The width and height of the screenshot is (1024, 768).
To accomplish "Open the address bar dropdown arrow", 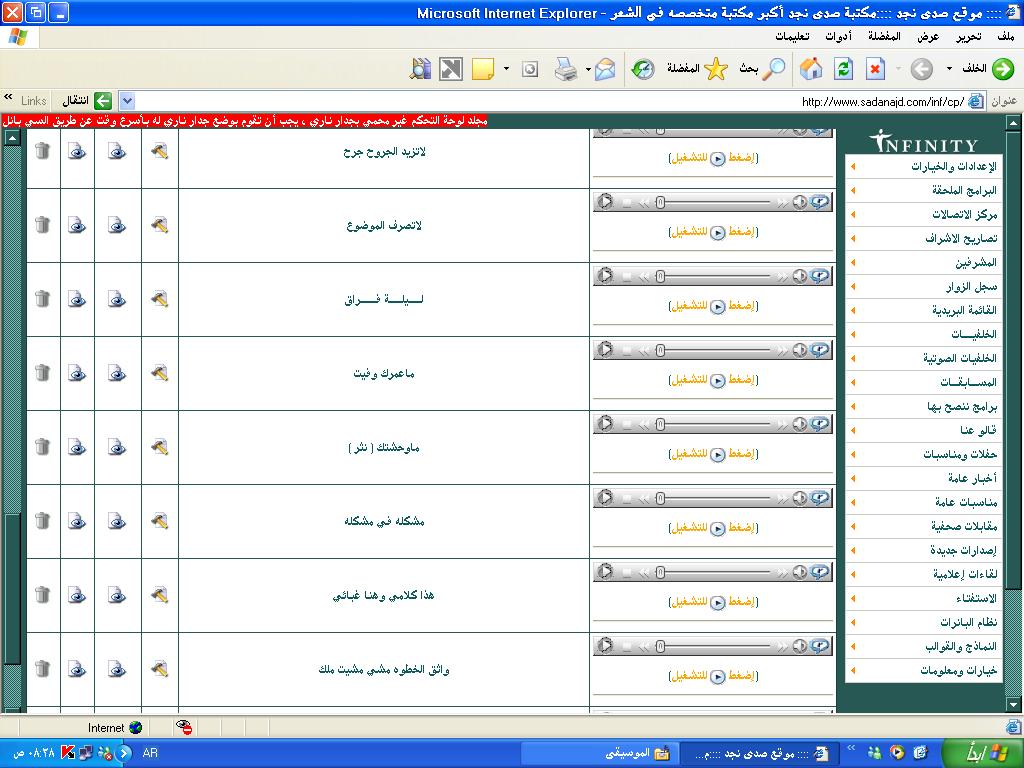I will [x=126, y=101].
